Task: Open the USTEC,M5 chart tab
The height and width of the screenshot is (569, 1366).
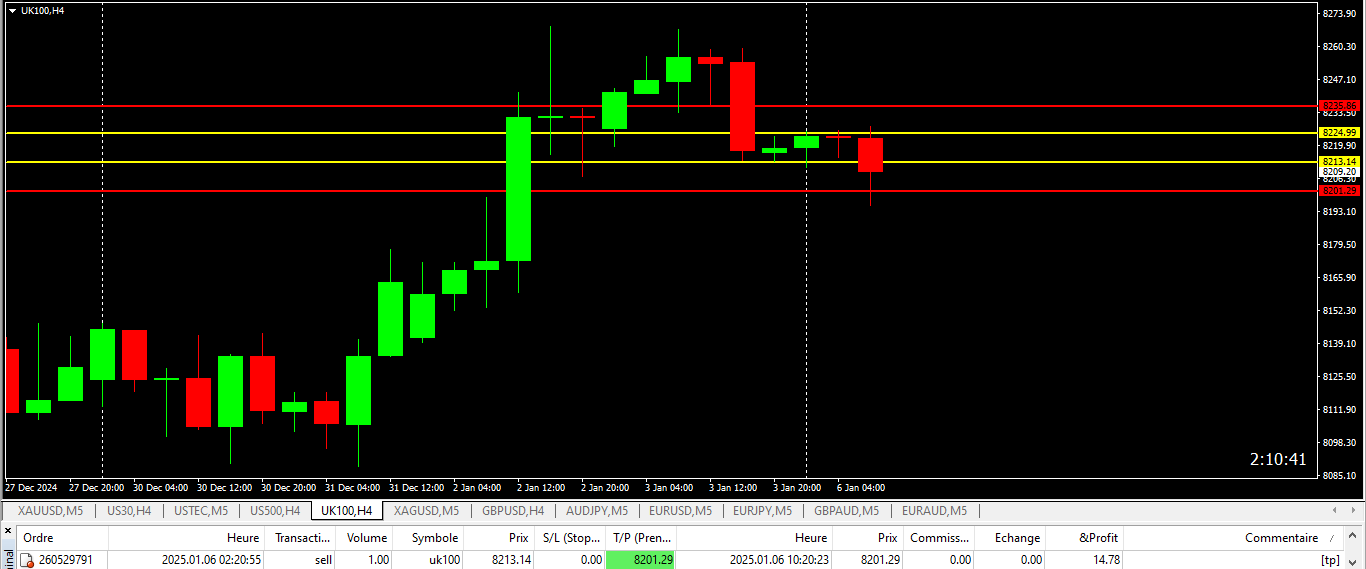Action: [201, 511]
